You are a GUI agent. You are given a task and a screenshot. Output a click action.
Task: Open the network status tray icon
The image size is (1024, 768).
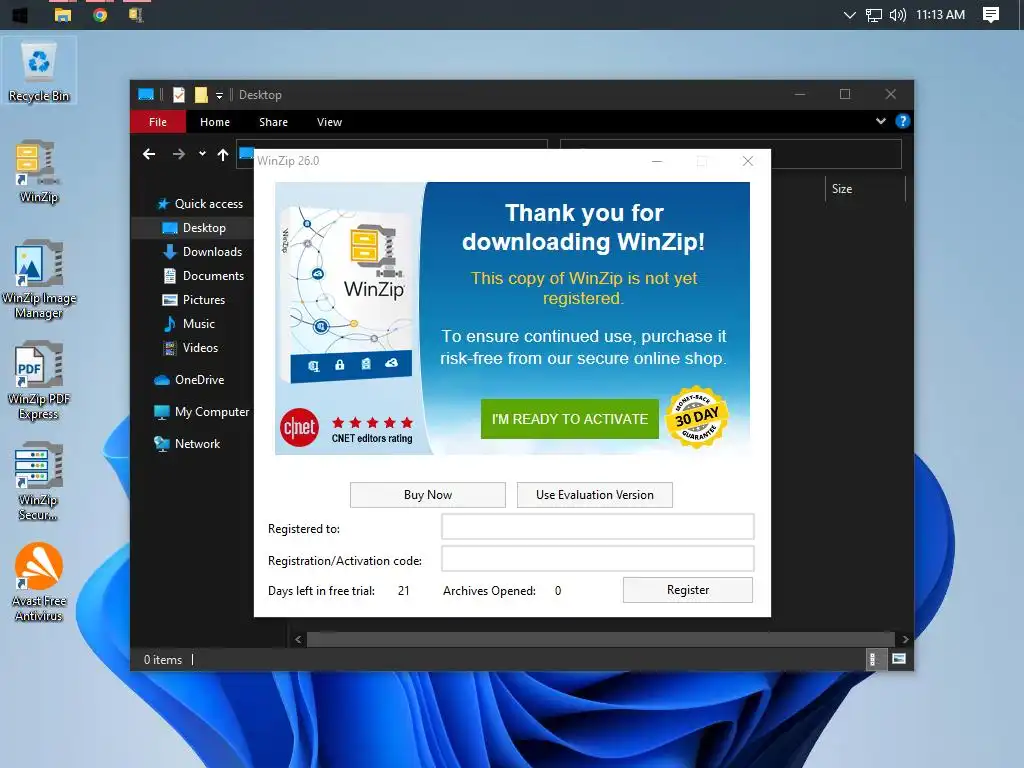(874, 15)
